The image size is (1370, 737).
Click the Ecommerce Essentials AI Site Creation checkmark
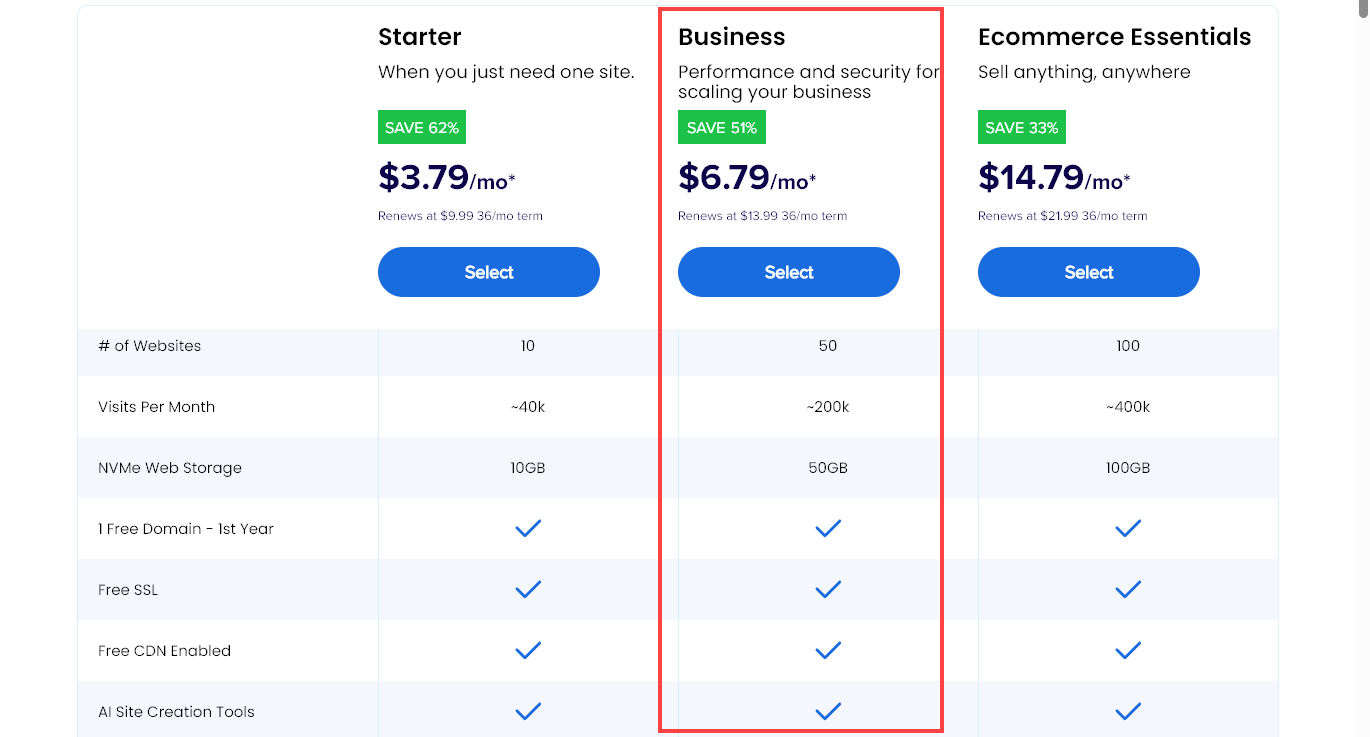1128,711
